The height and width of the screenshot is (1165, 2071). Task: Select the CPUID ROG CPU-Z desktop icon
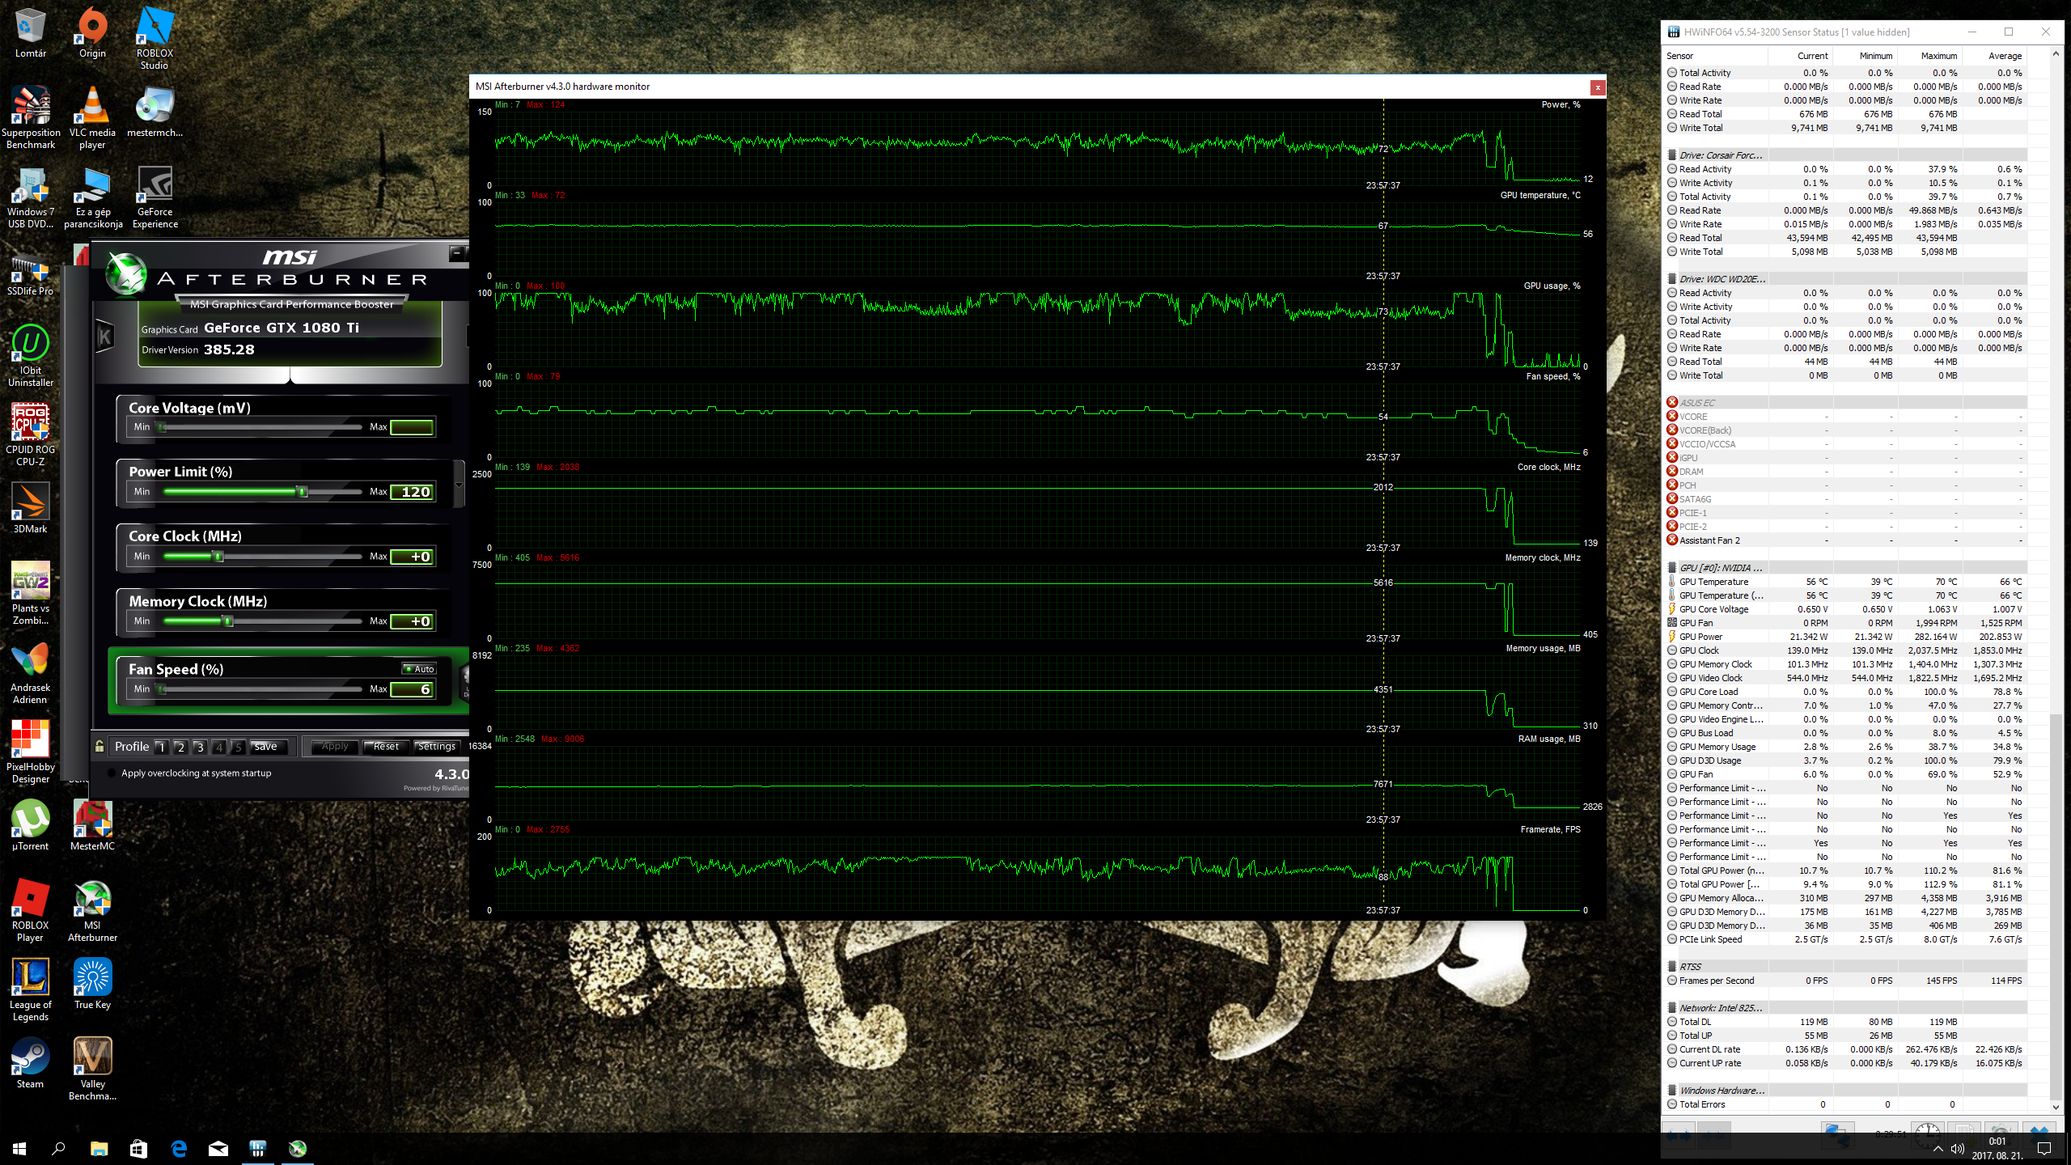point(30,434)
